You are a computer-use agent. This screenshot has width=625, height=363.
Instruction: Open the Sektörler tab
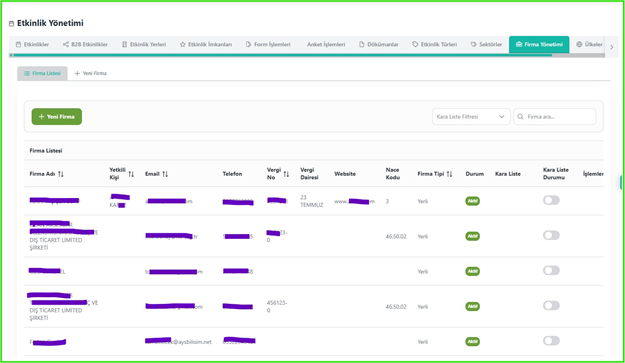click(486, 44)
